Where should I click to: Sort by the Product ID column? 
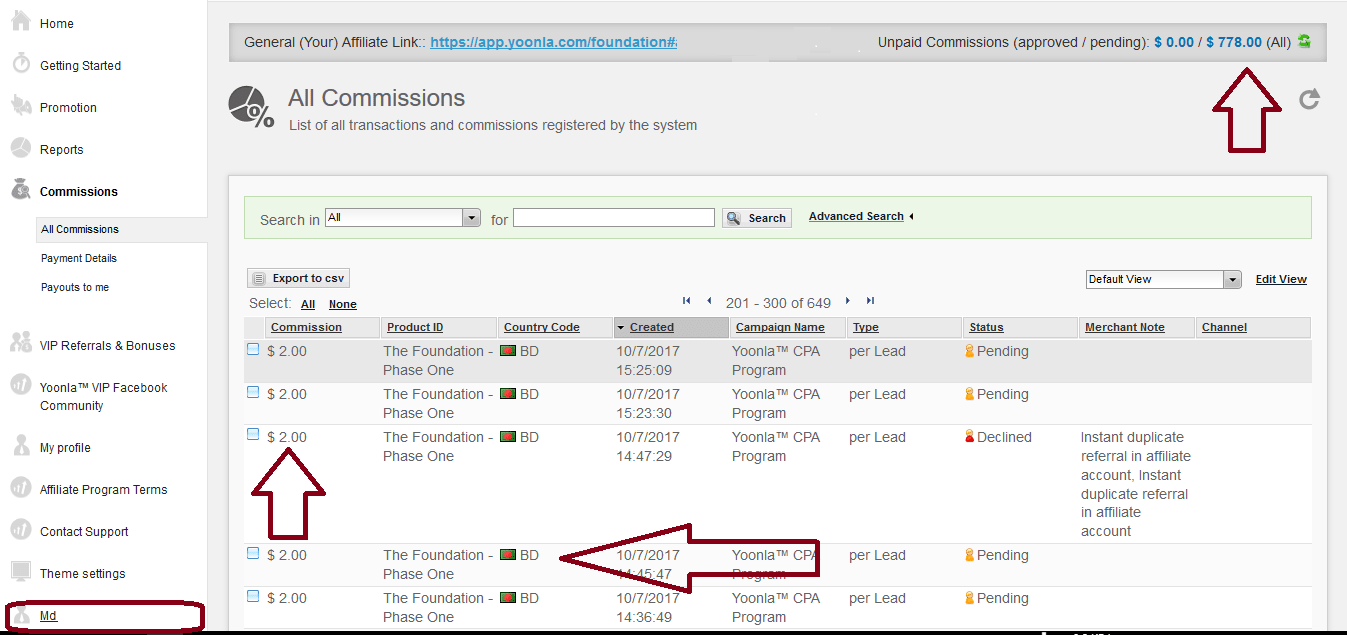click(415, 327)
